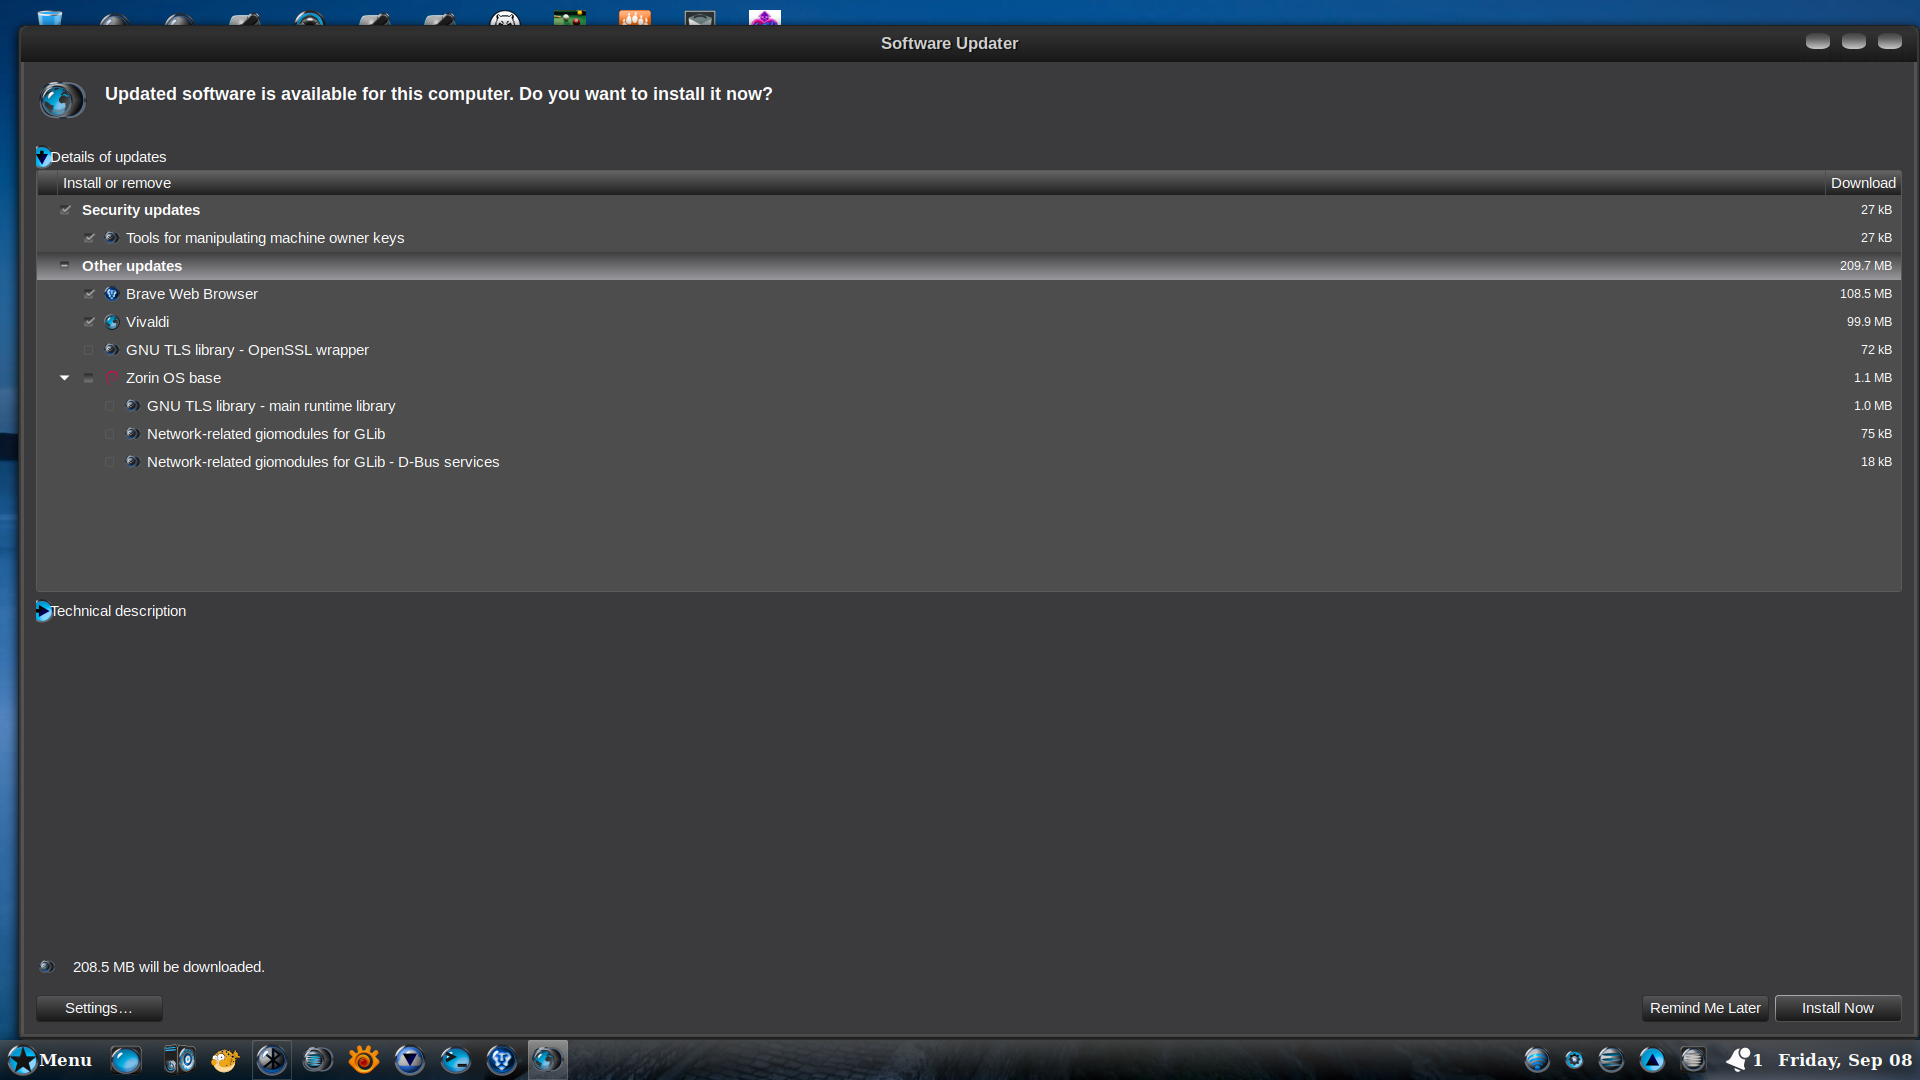1920x1080 pixels.
Task: Click the Brave Web Browser lion icon in the update list
Action: click(x=112, y=294)
